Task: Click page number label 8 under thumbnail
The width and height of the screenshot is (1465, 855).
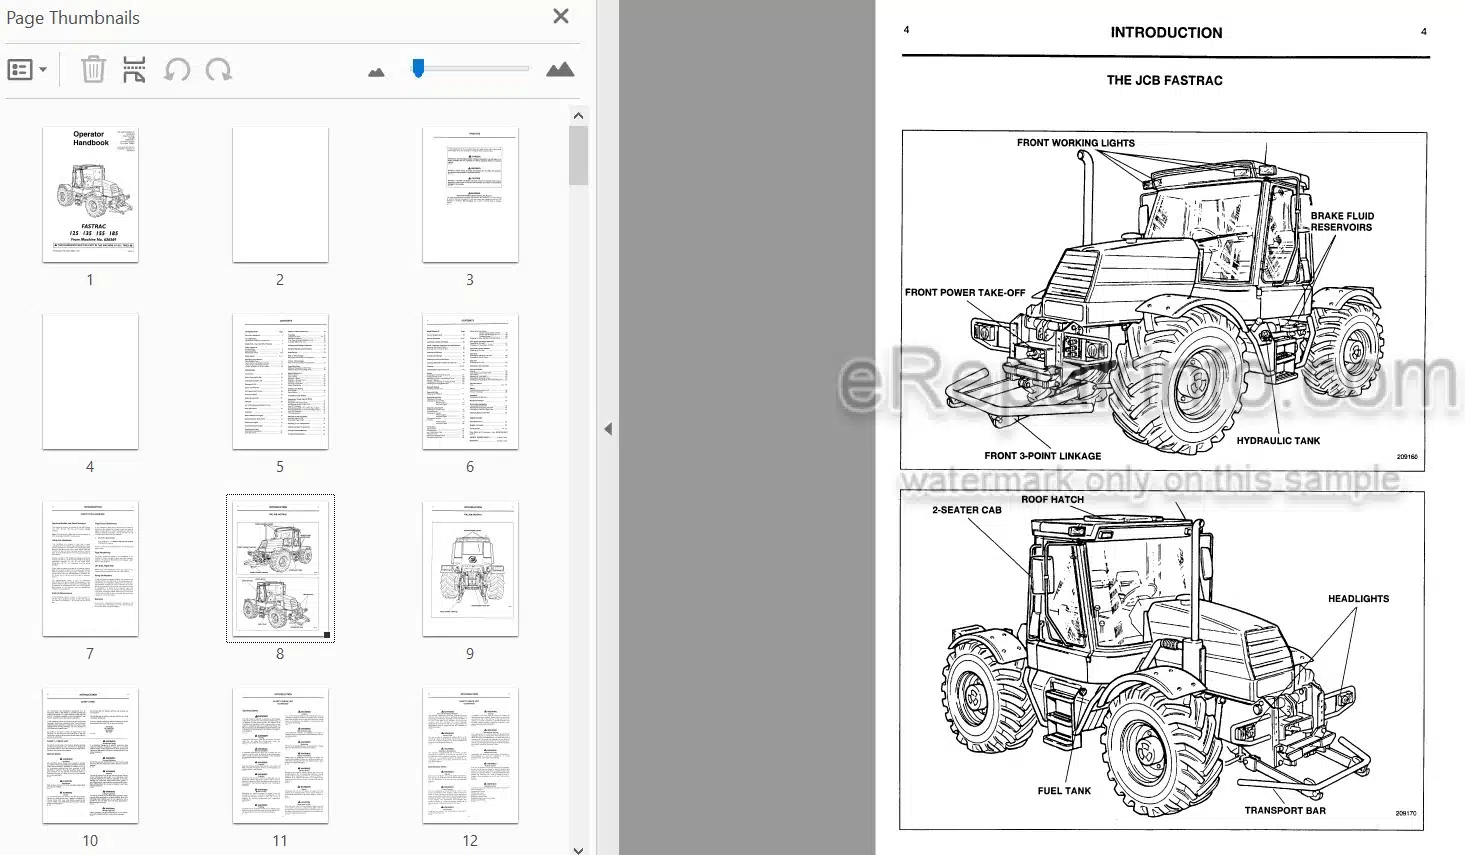Action: [280, 654]
